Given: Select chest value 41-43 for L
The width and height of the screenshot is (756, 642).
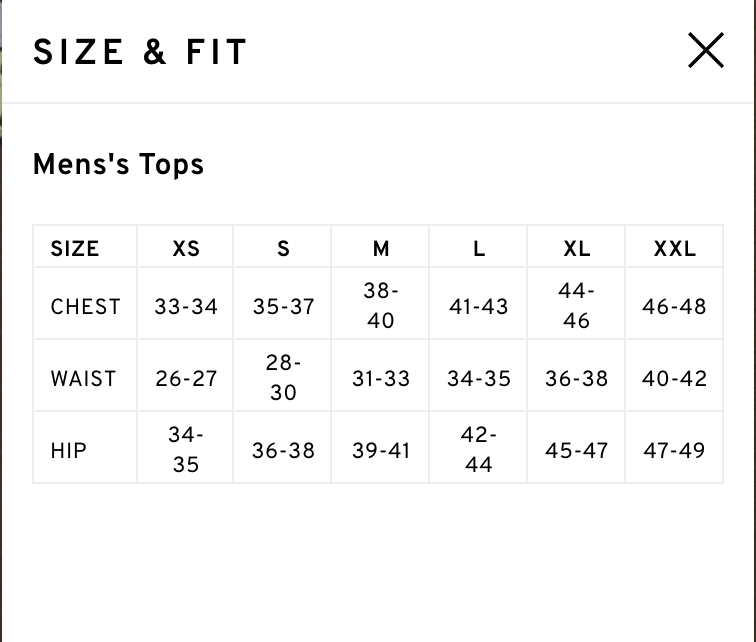Looking at the screenshot, I should pos(479,307).
